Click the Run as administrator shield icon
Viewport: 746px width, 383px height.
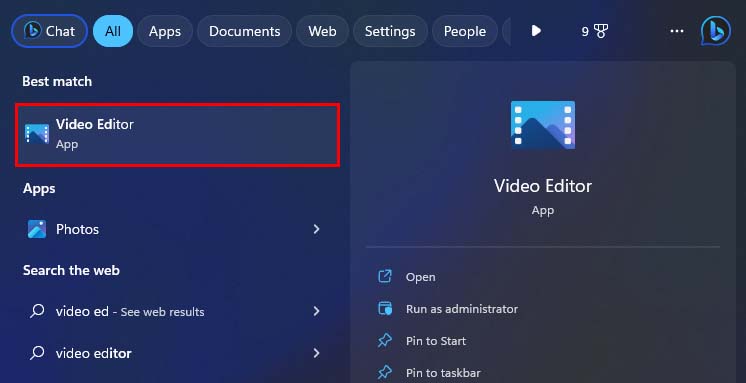[x=385, y=308]
